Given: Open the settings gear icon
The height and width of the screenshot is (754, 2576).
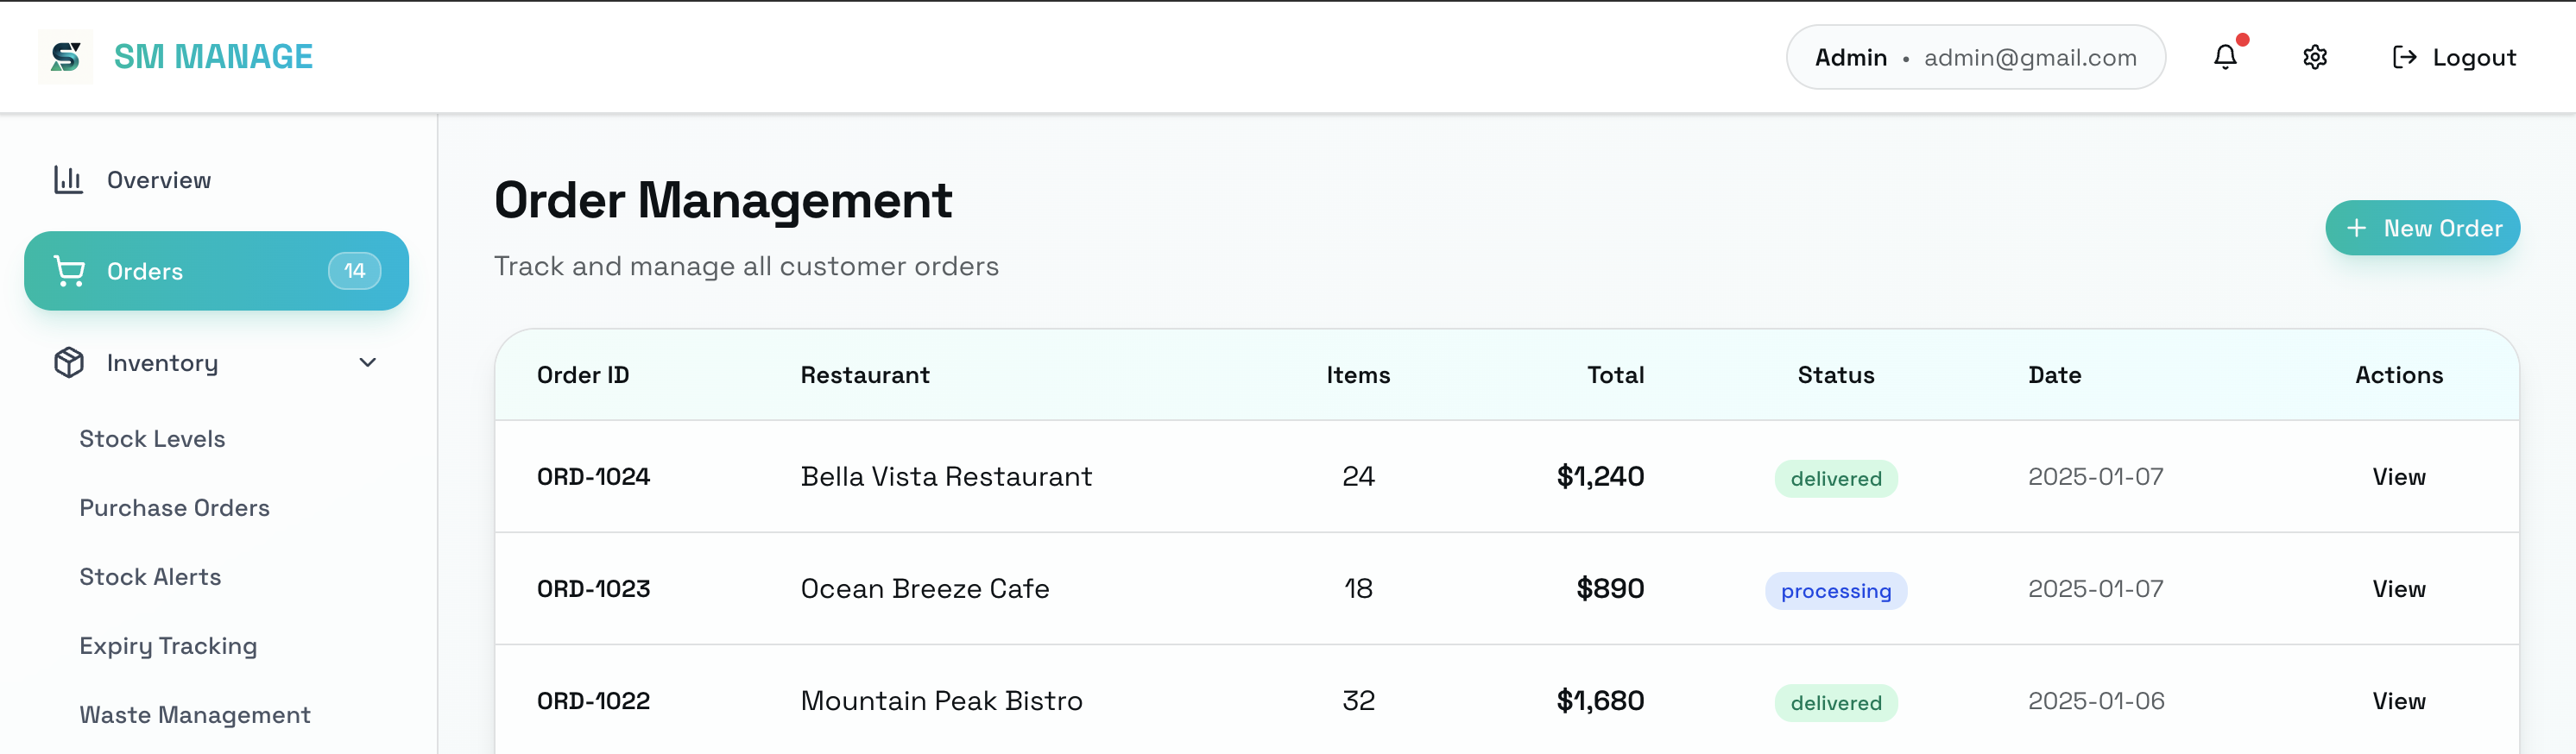Looking at the screenshot, I should (x=2314, y=57).
